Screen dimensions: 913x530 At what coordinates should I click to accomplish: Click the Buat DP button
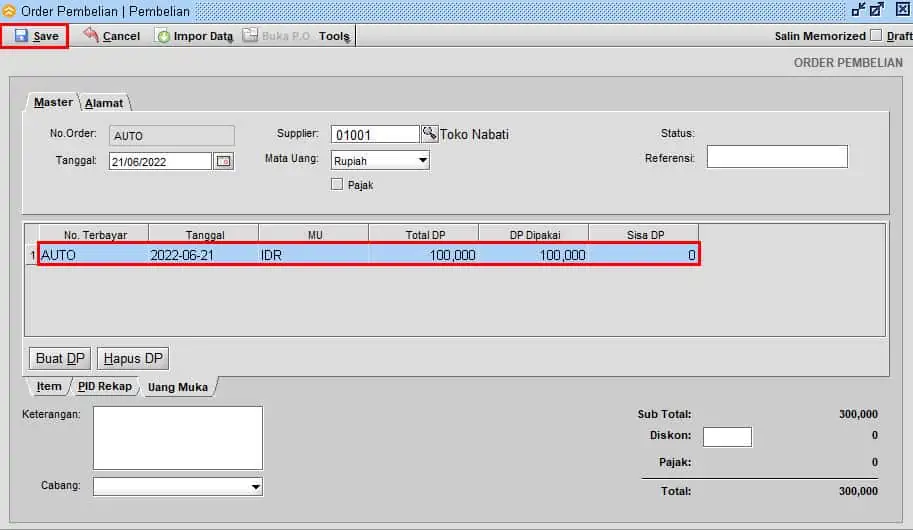60,358
